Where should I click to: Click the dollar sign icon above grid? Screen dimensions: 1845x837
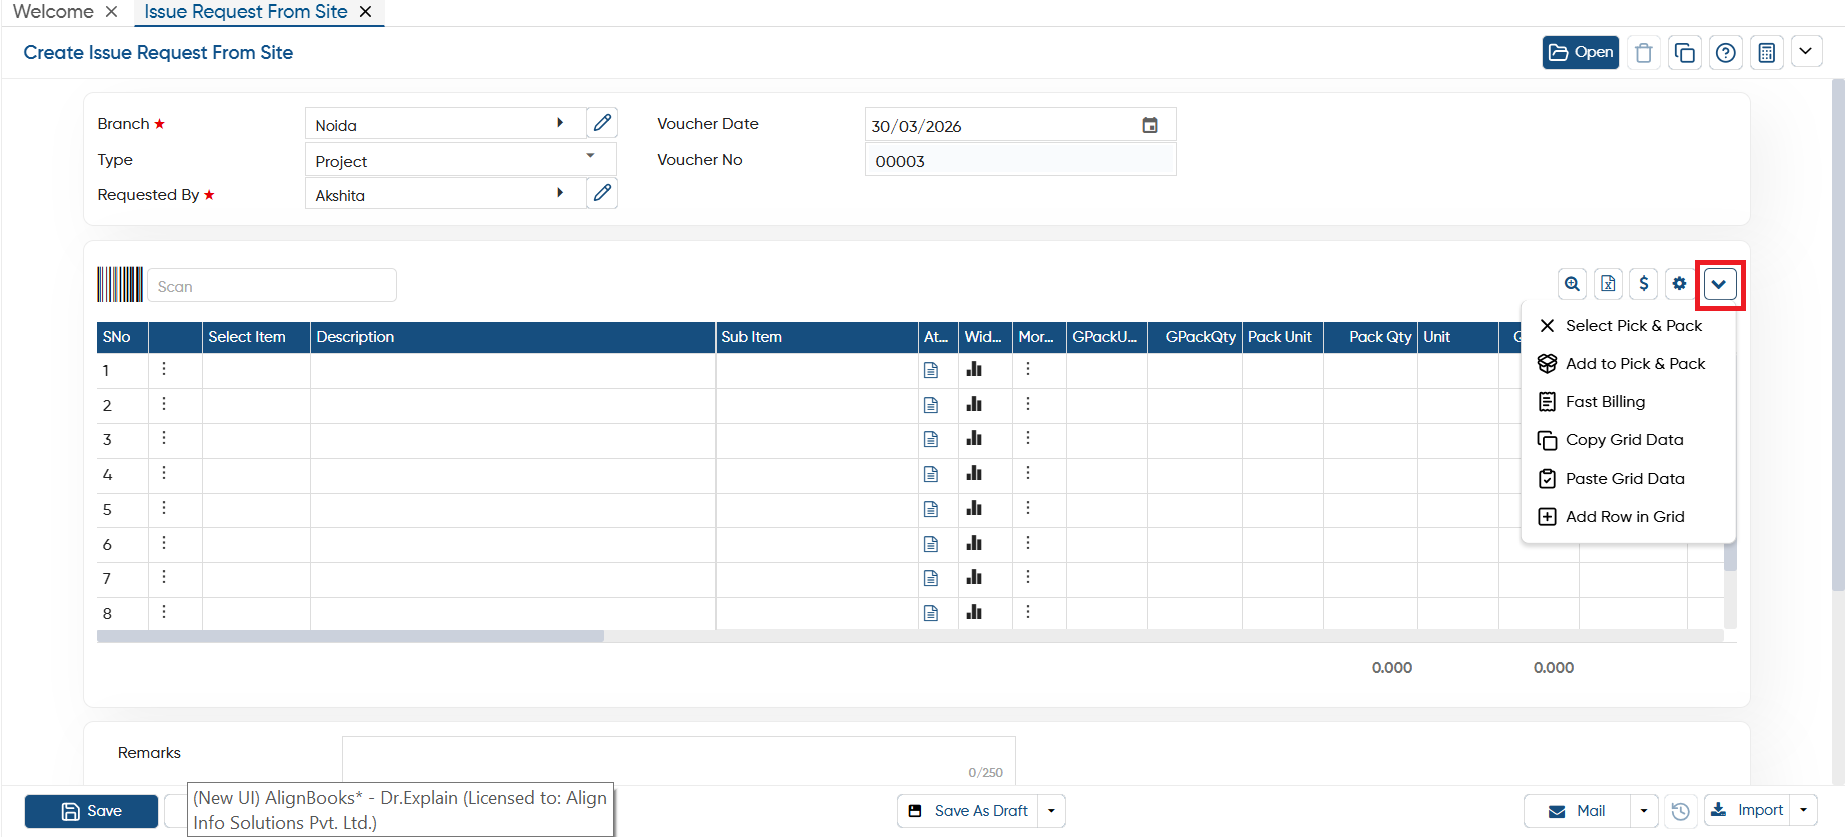1644,284
